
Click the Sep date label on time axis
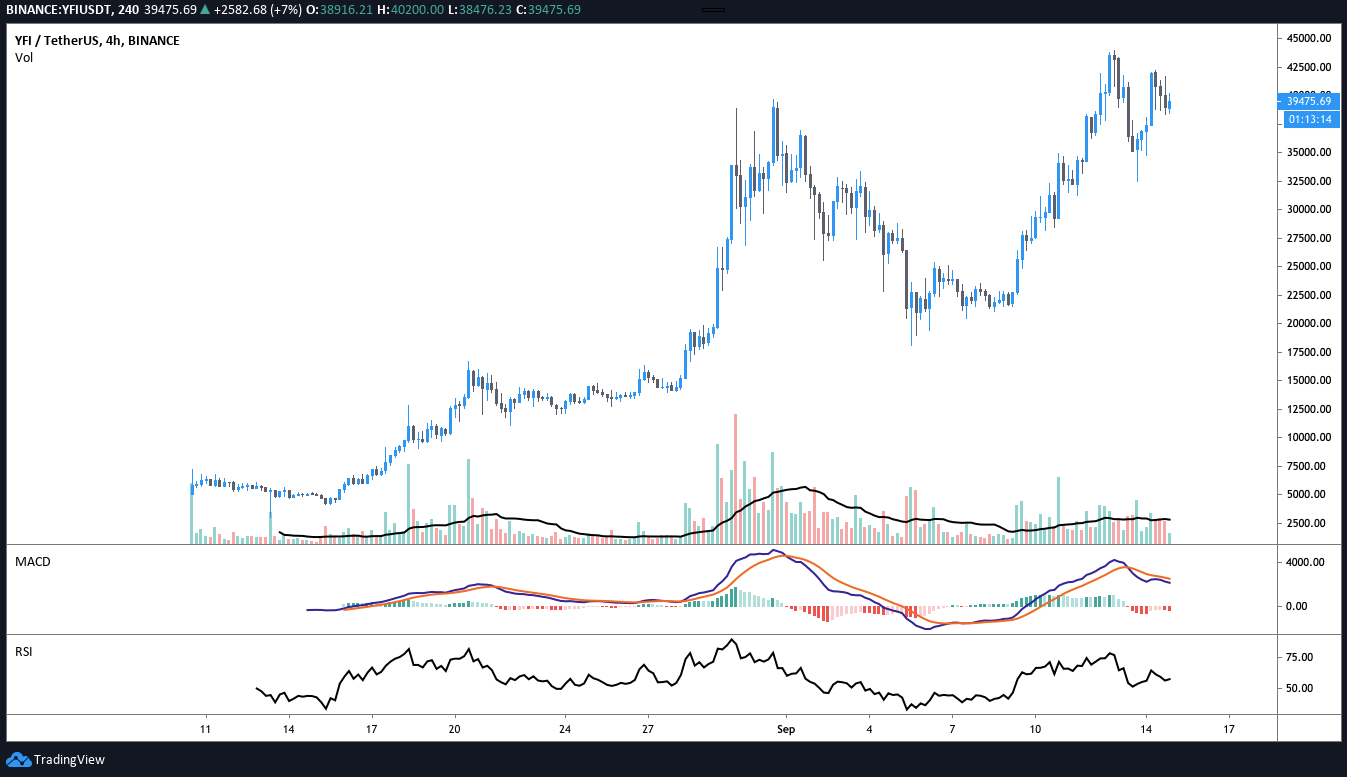tap(785, 730)
